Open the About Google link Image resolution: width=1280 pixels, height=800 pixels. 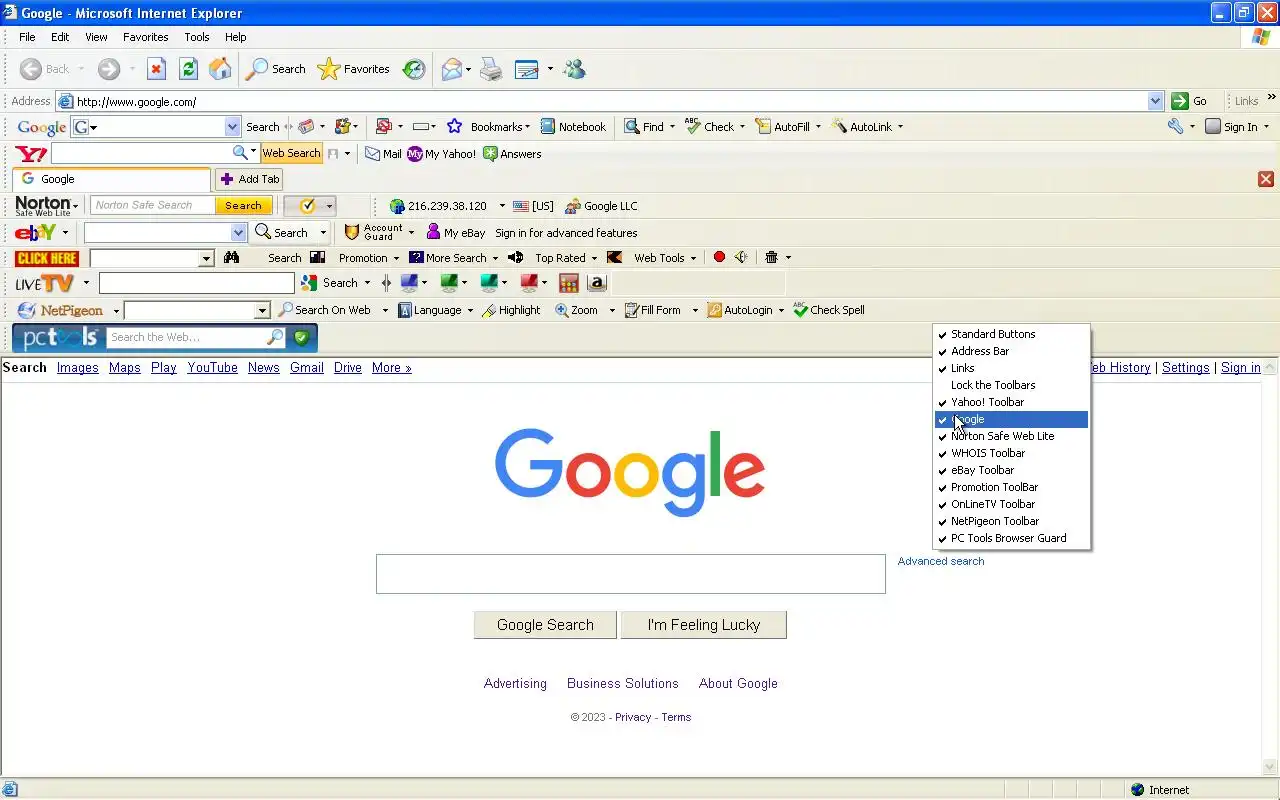pyautogui.click(x=738, y=684)
